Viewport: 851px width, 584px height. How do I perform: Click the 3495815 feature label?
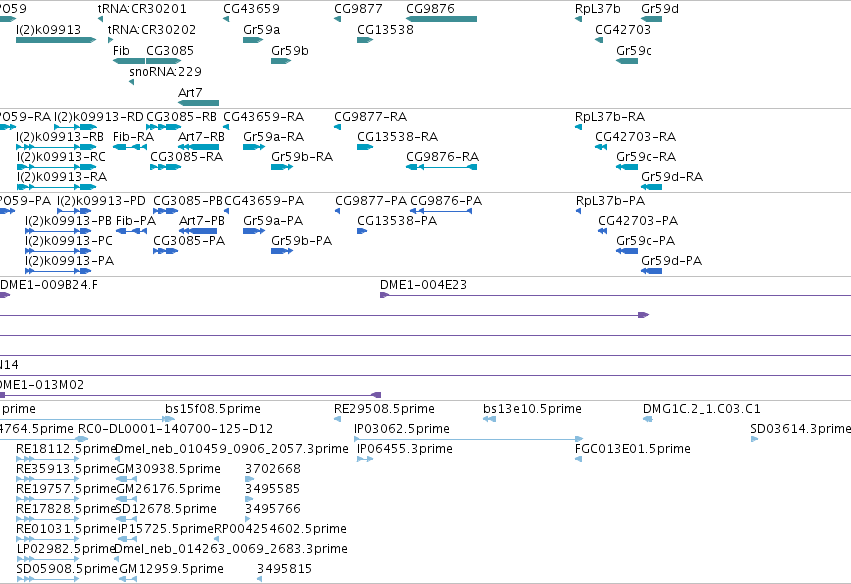[x=284, y=569]
